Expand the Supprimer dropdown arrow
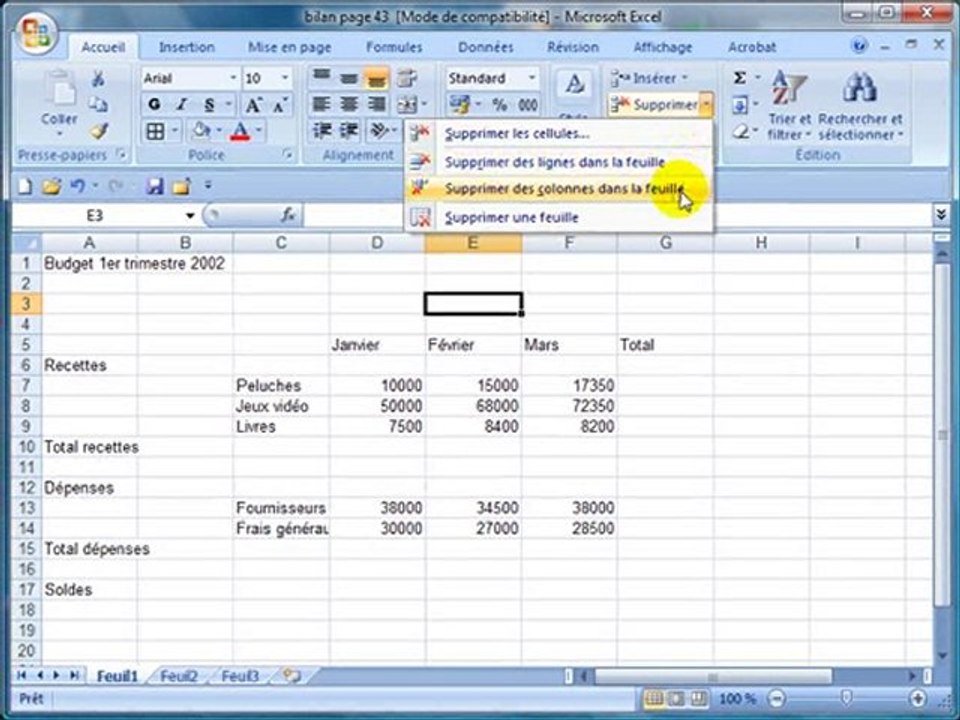Screen dimensions: 960x720 (x=707, y=105)
